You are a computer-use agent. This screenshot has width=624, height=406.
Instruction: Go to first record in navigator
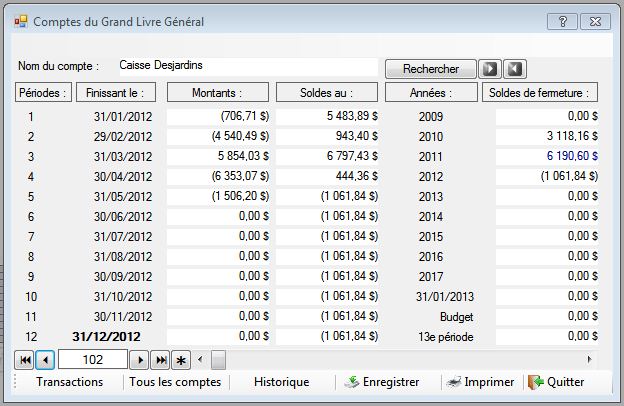24,360
